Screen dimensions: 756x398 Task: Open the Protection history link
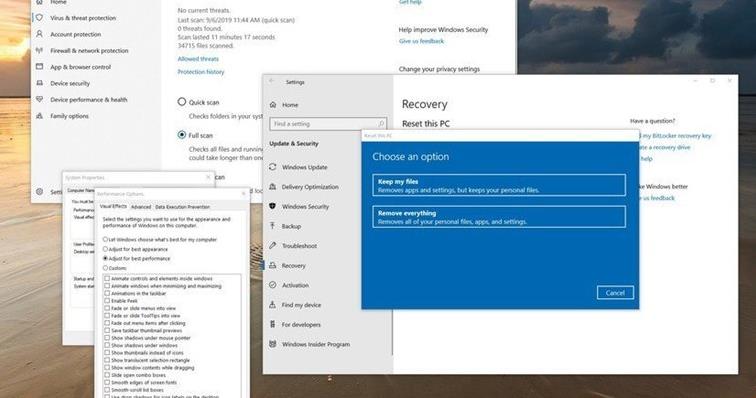click(x=201, y=72)
